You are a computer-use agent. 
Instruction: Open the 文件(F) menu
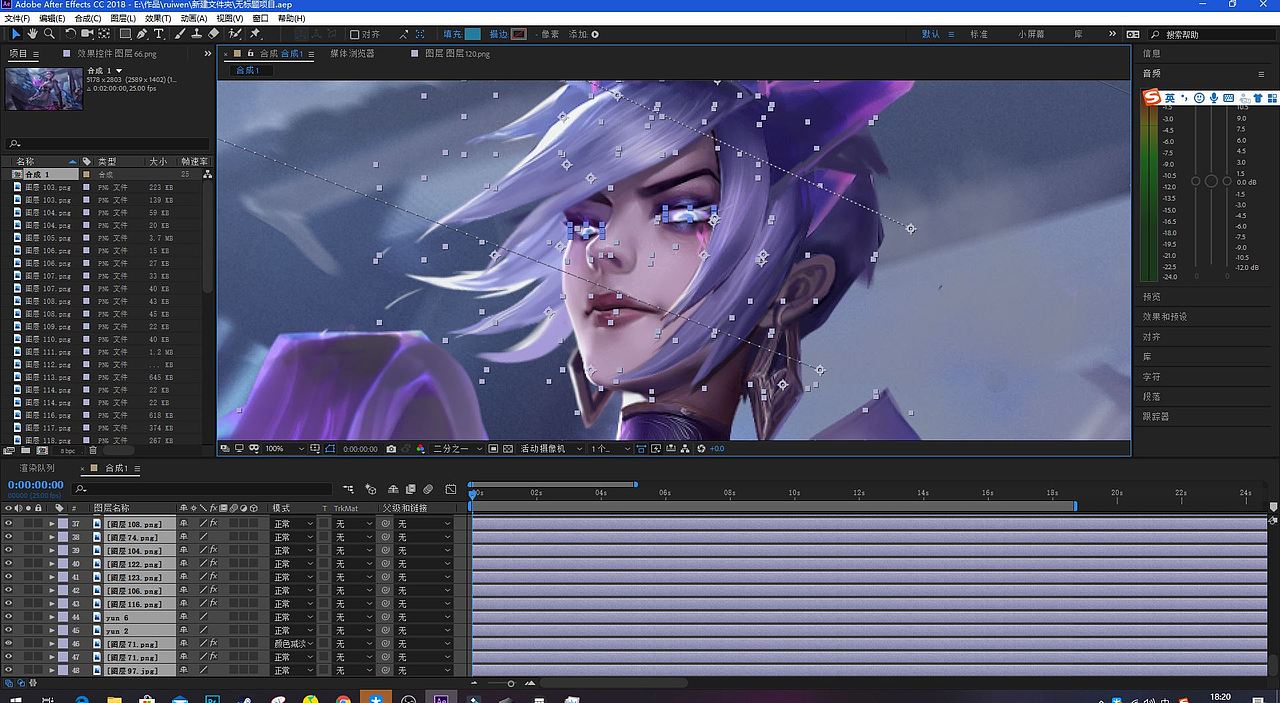tap(17, 18)
